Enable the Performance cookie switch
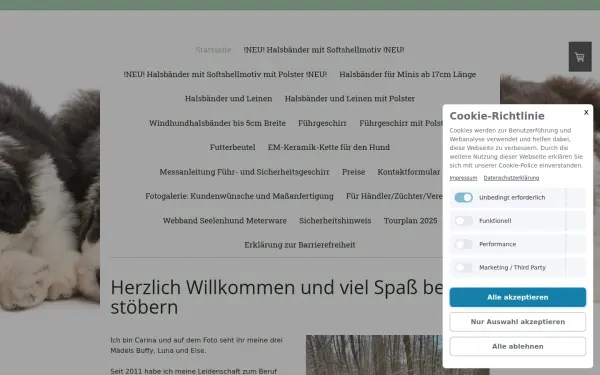Image resolution: width=600 pixels, height=375 pixels. click(x=463, y=244)
